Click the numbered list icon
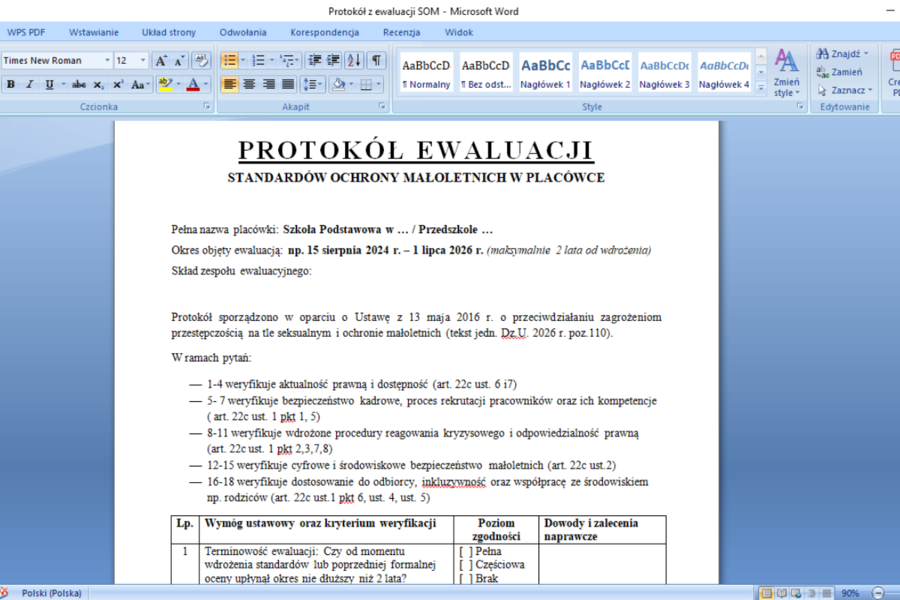Screen dimensions: 900x600 [x=258, y=60]
